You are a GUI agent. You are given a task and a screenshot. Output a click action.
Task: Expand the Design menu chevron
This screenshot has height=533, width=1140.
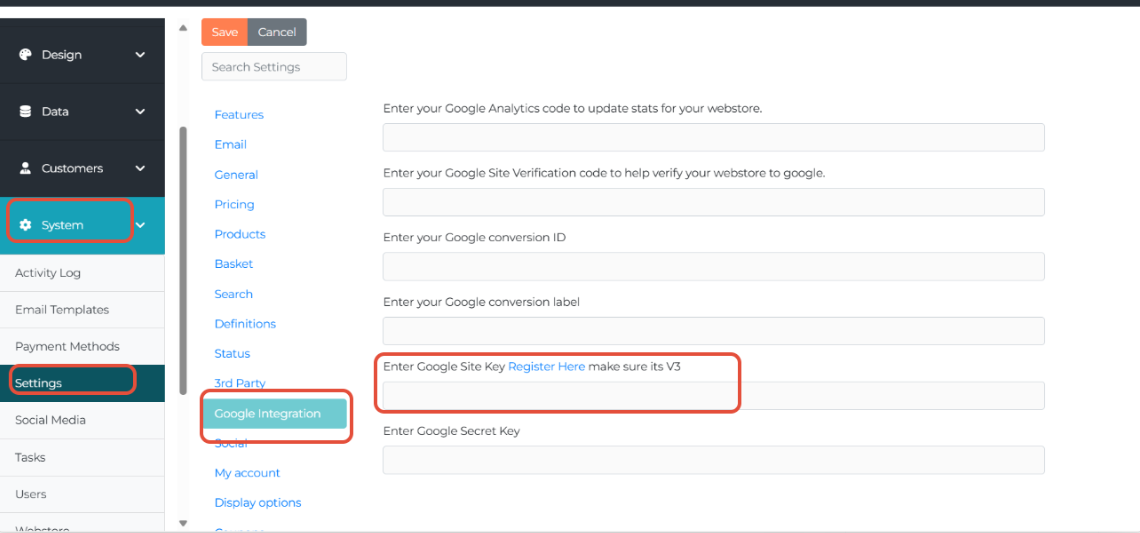[x=140, y=55]
